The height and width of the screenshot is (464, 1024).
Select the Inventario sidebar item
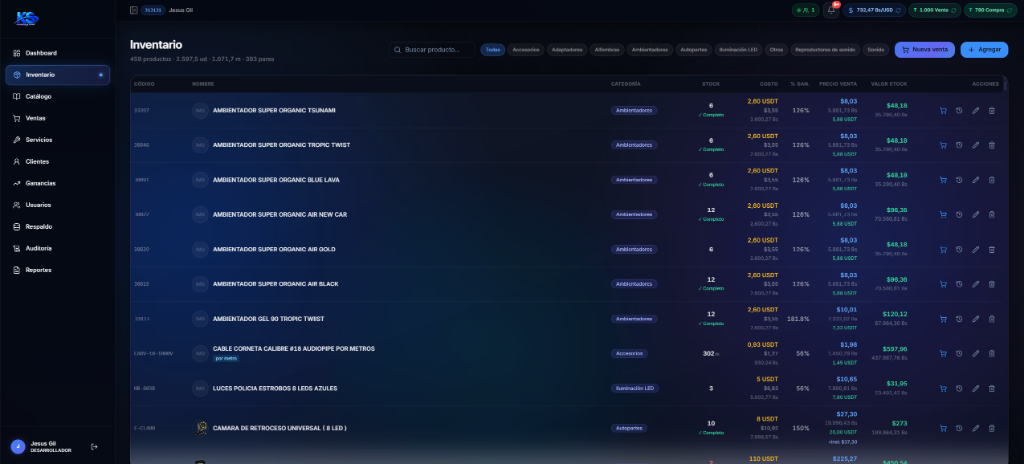(x=57, y=75)
